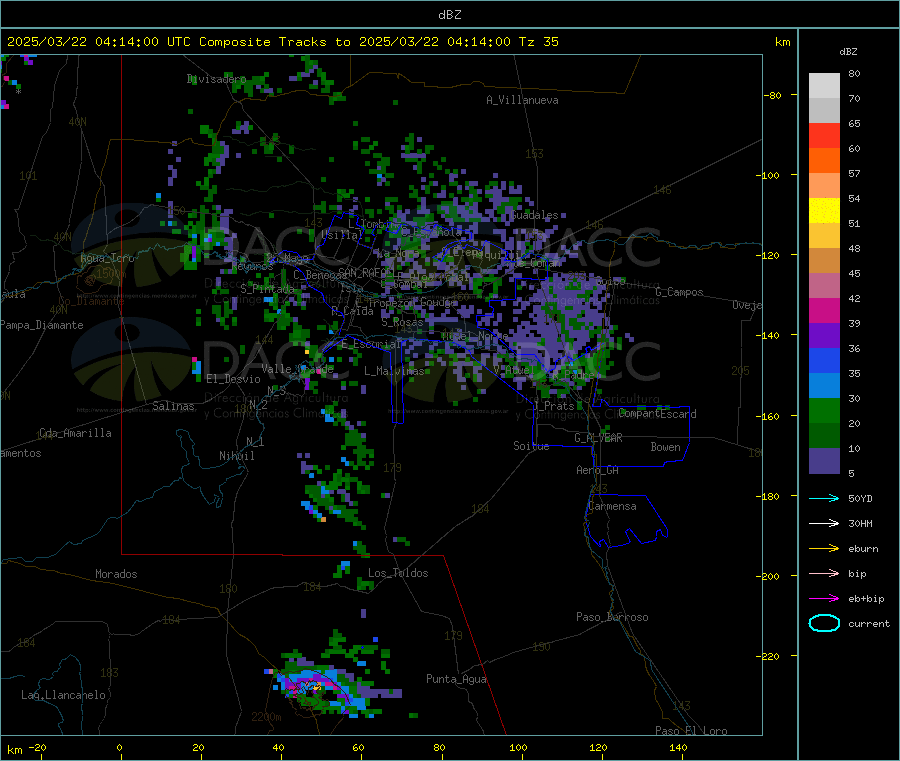Click the 54 dBZ yellow color swatch

[x=824, y=211]
